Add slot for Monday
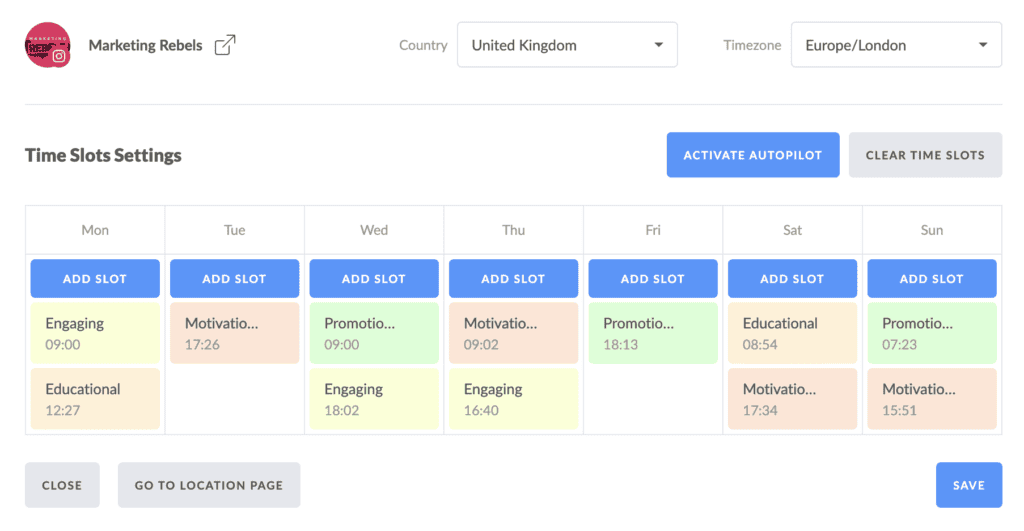 (x=95, y=278)
